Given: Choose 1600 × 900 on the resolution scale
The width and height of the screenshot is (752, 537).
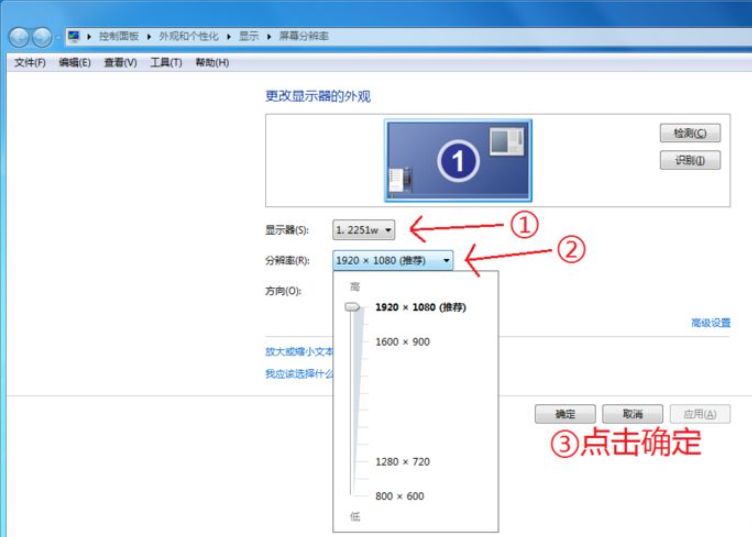Looking at the screenshot, I should (402, 342).
